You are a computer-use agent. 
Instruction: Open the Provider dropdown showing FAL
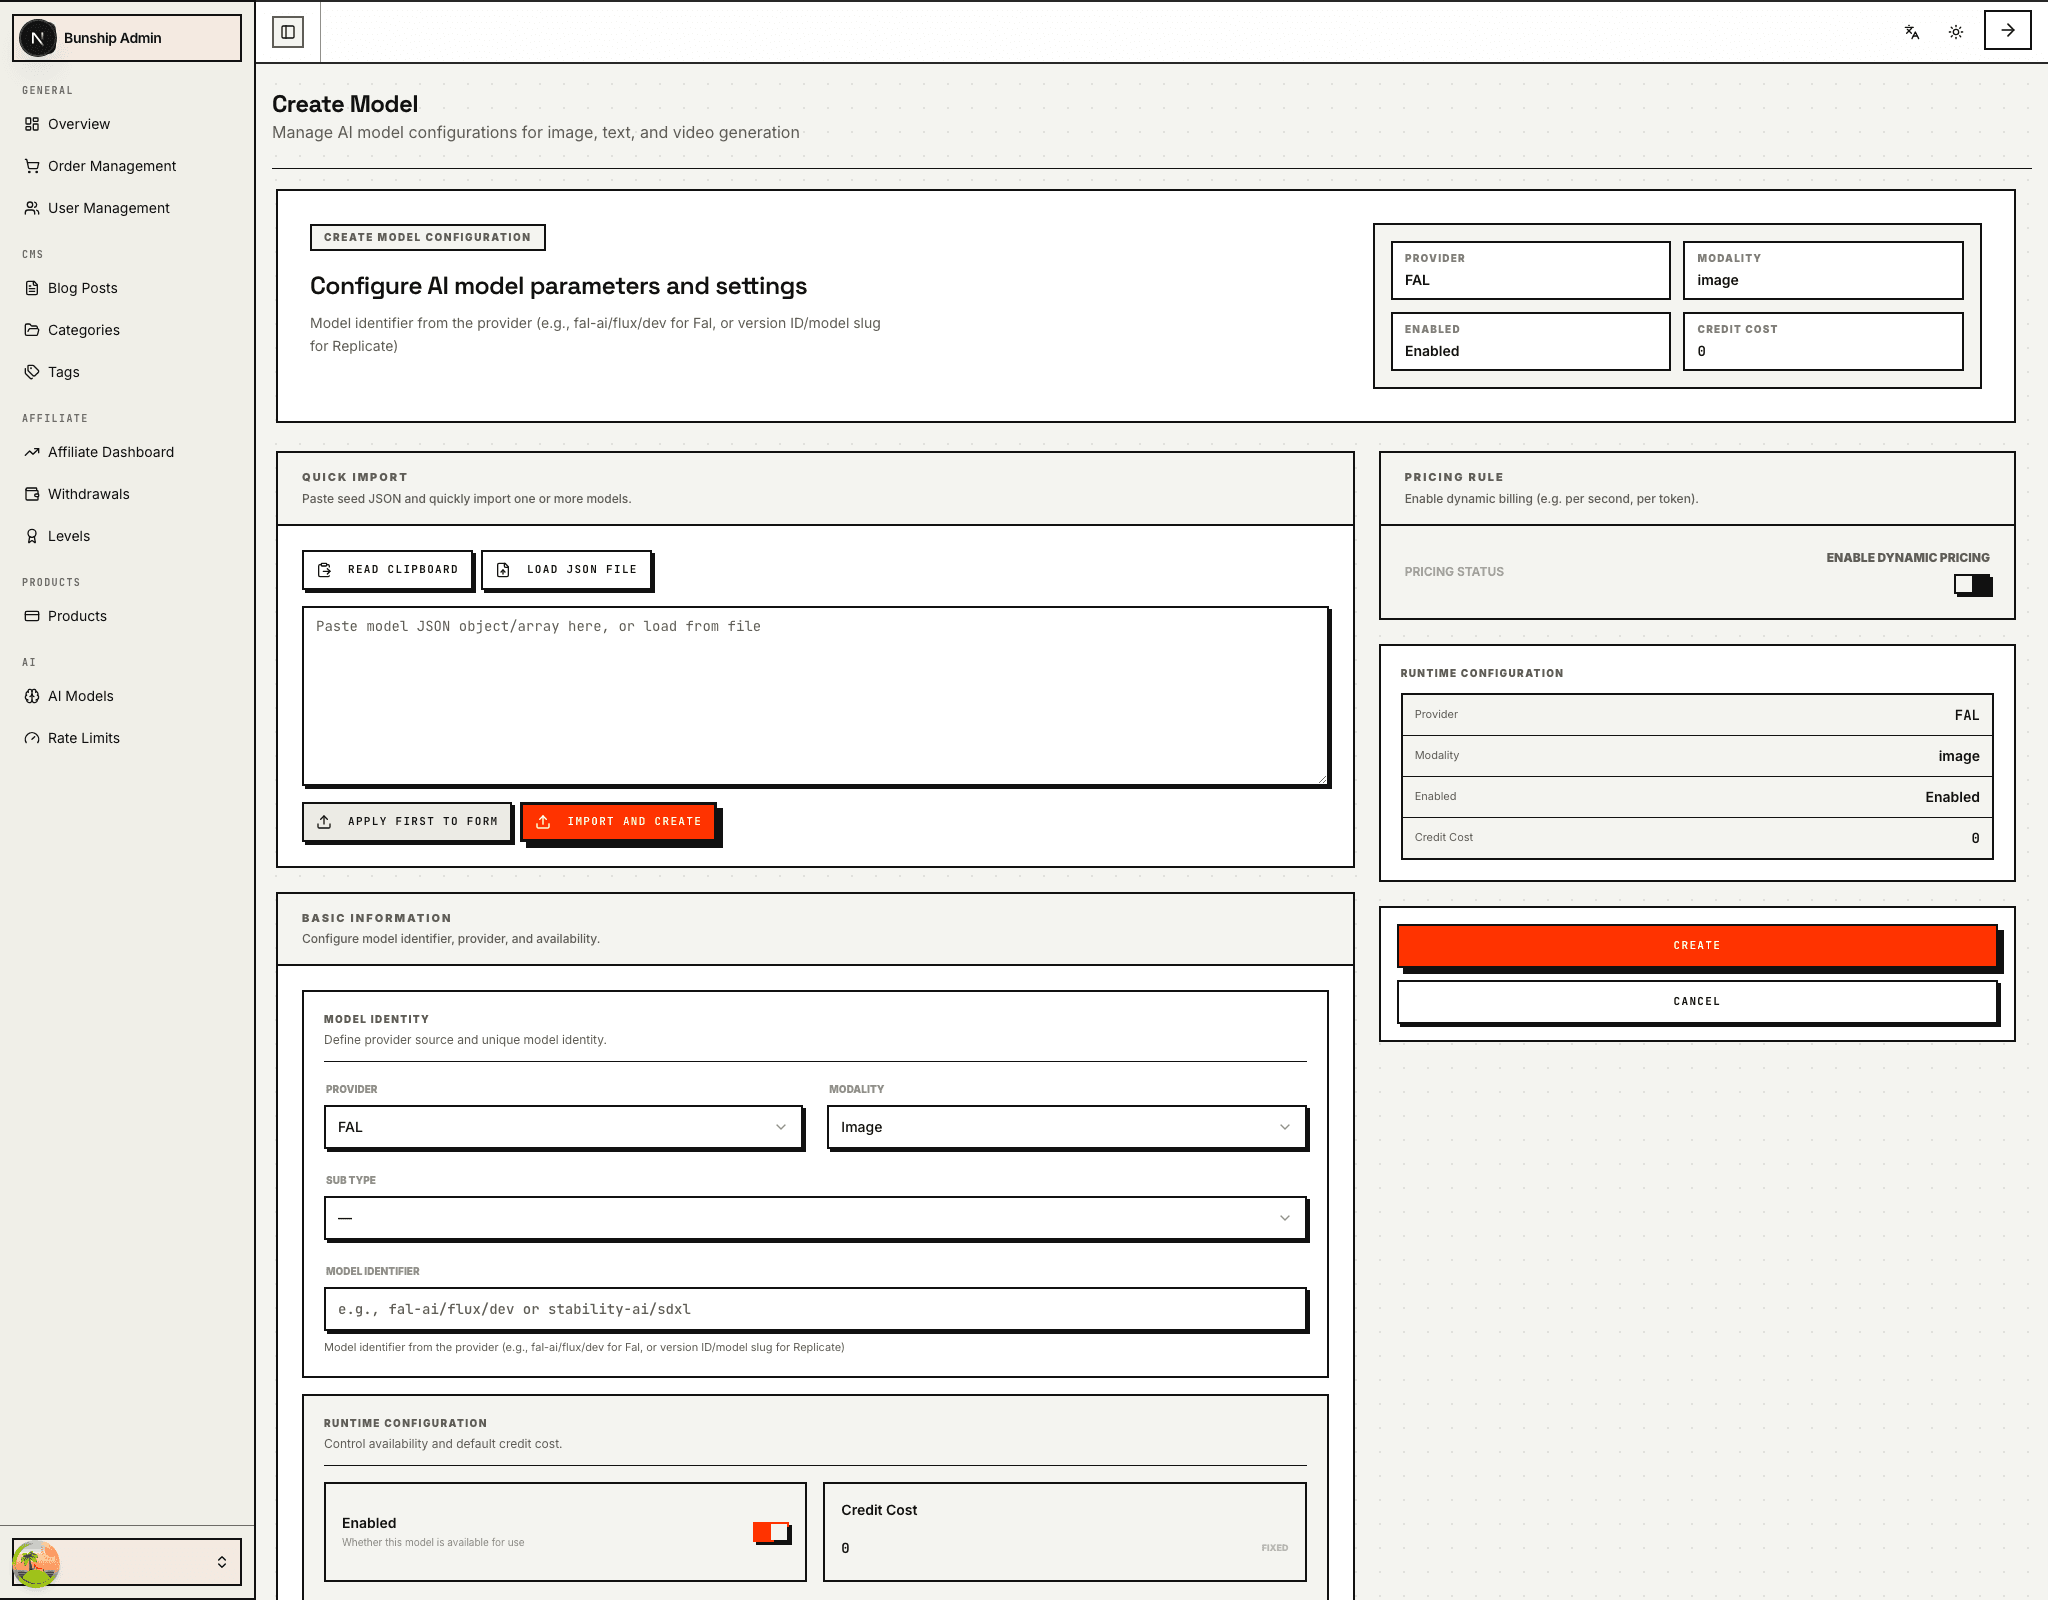tap(564, 1127)
